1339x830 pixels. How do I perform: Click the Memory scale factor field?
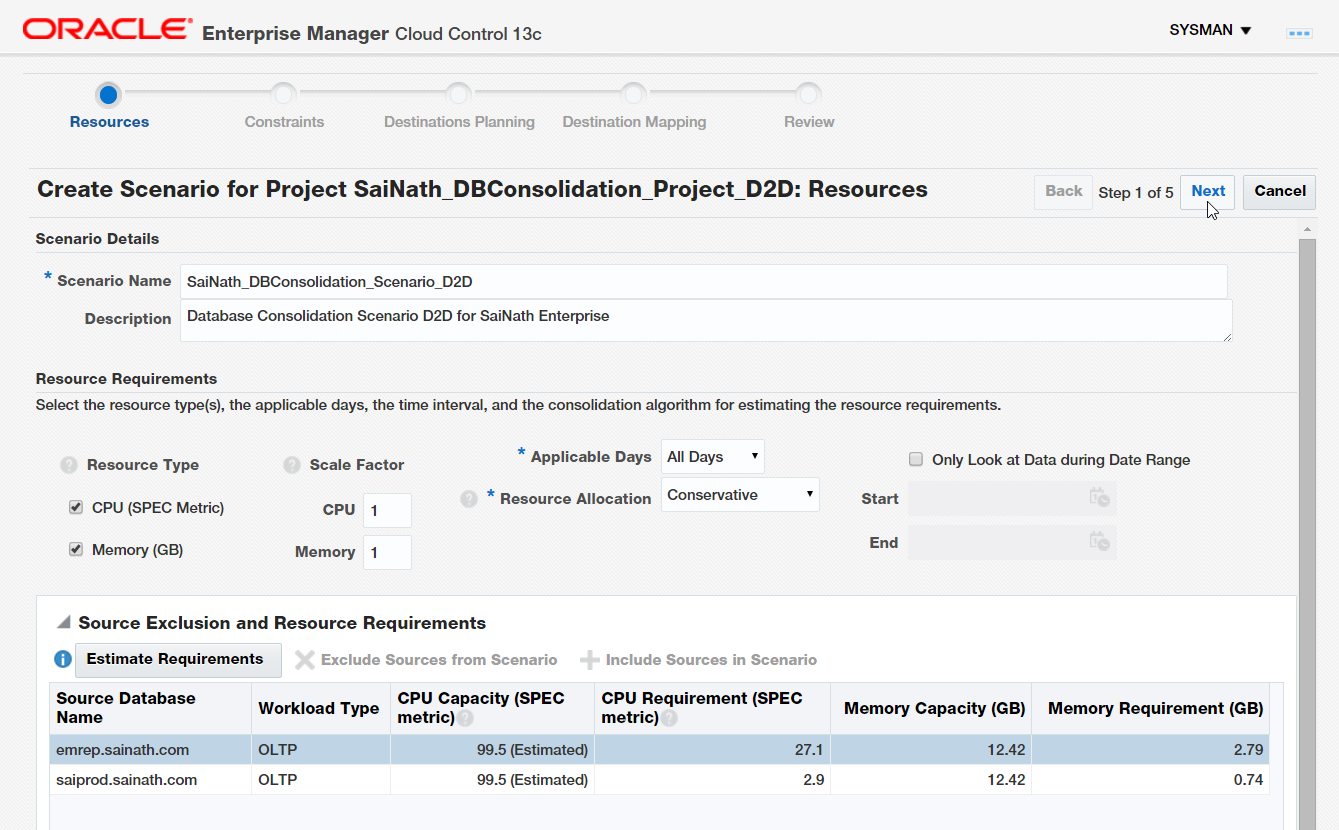click(x=387, y=552)
